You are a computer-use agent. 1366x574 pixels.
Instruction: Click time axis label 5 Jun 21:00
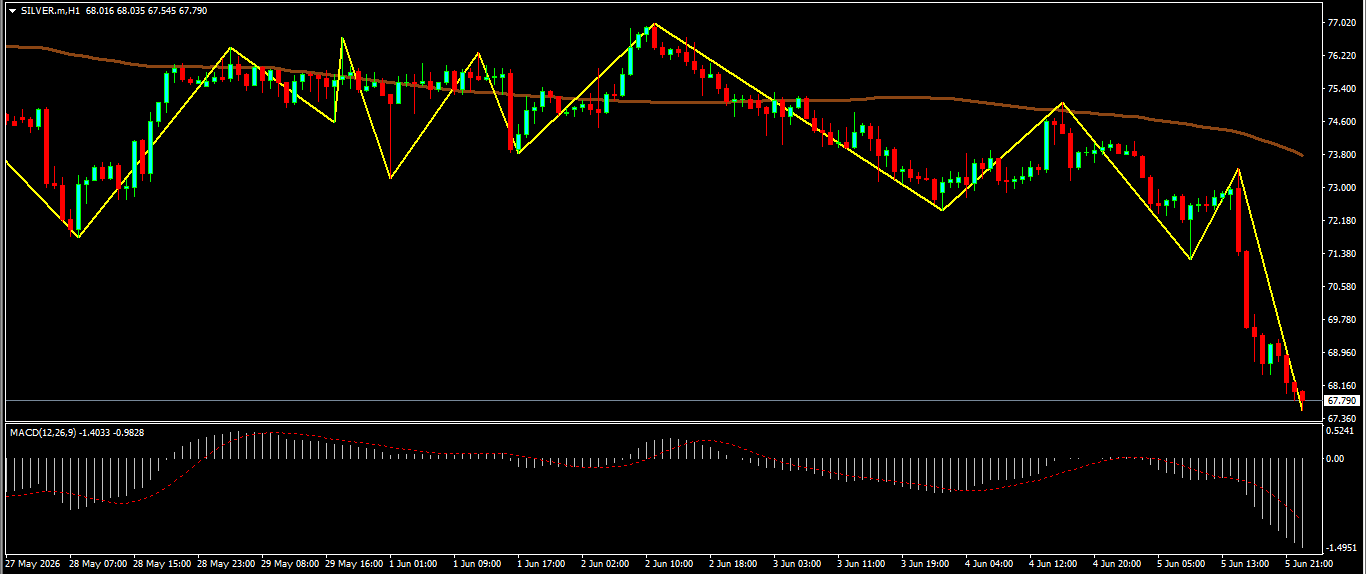[1309, 564]
